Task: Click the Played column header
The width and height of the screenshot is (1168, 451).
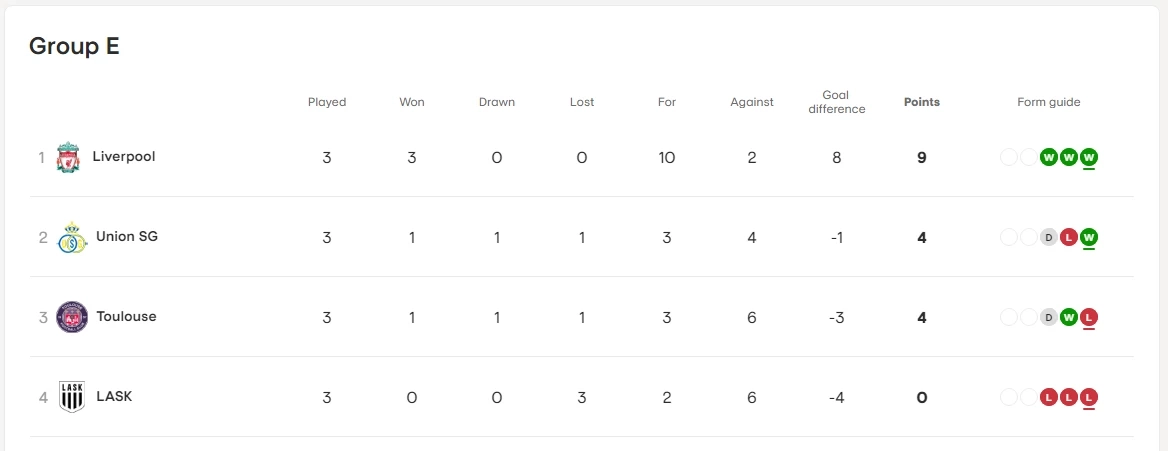Action: pyautogui.click(x=327, y=102)
